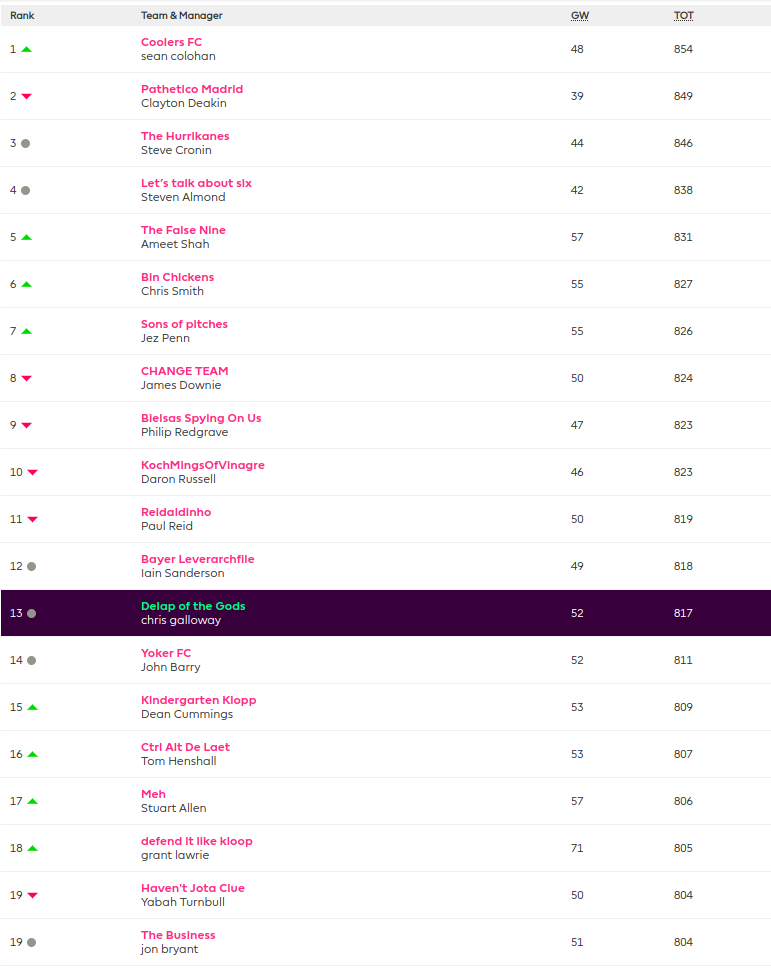Click green up arrow for The False Nine
Image resolution: width=771 pixels, height=971 pixels.
(x=26, y=237)
